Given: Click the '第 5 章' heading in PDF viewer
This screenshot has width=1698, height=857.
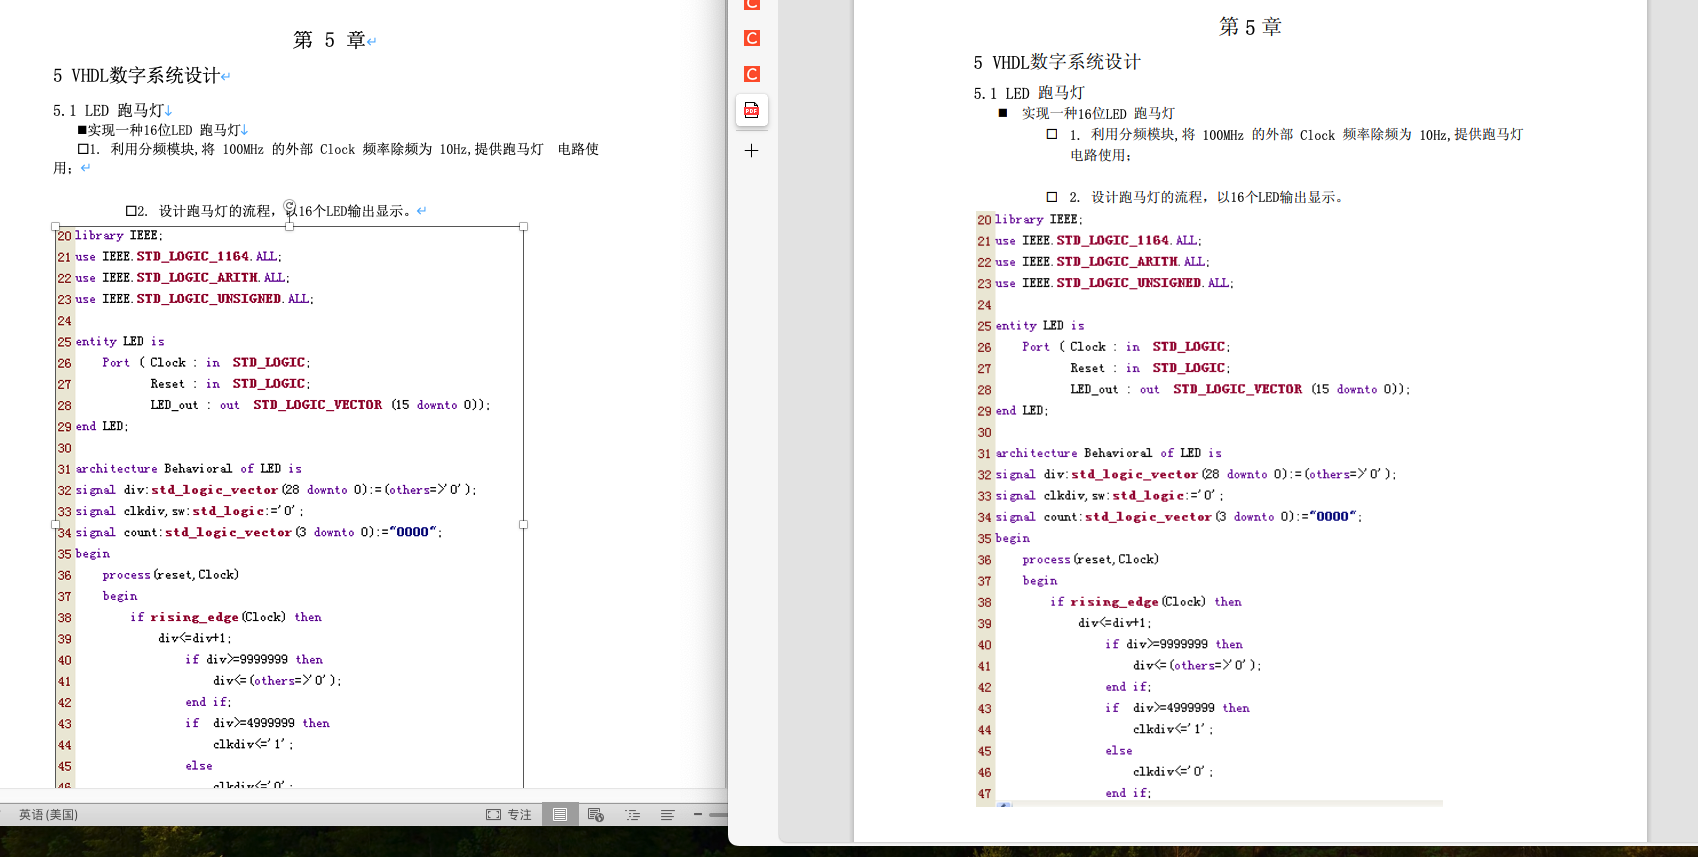Looking at the screenshot, I should pos(1250,27).
